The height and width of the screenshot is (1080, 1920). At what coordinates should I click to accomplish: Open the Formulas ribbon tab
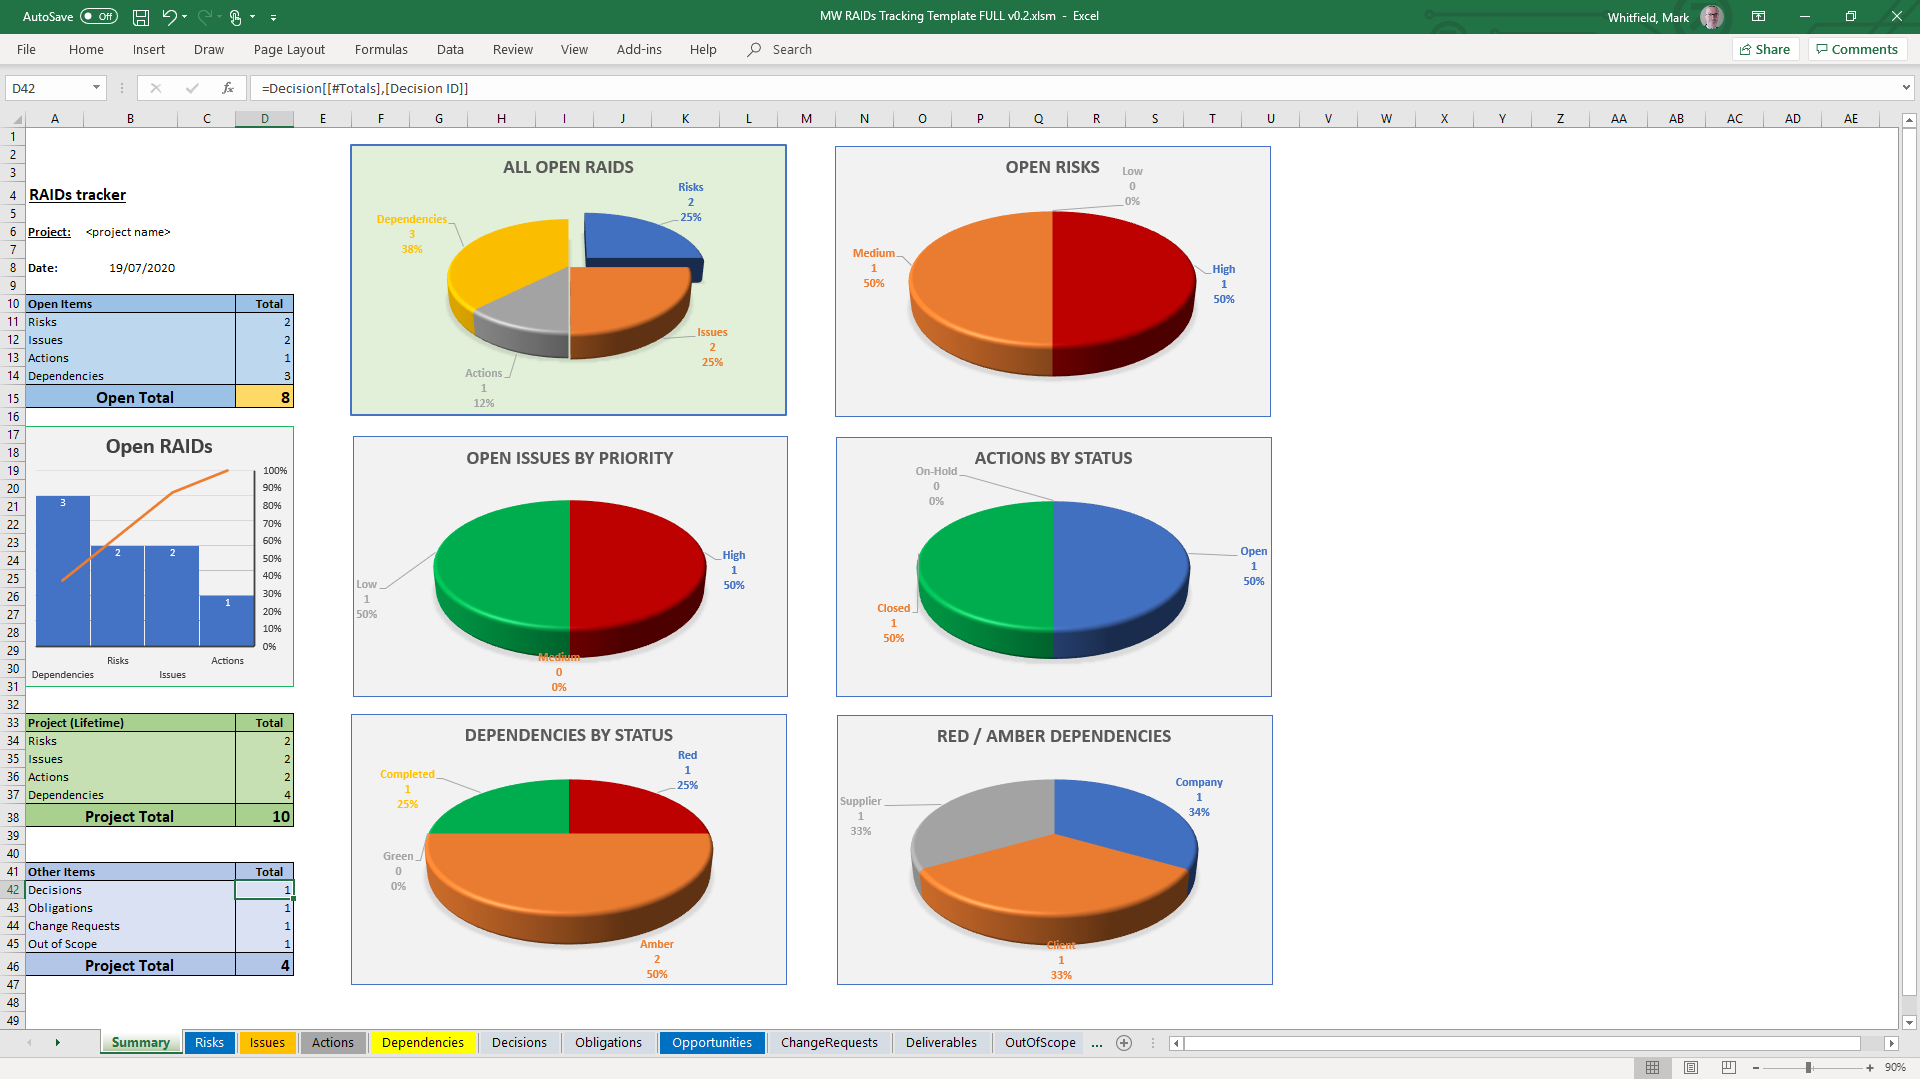(381, 49)
